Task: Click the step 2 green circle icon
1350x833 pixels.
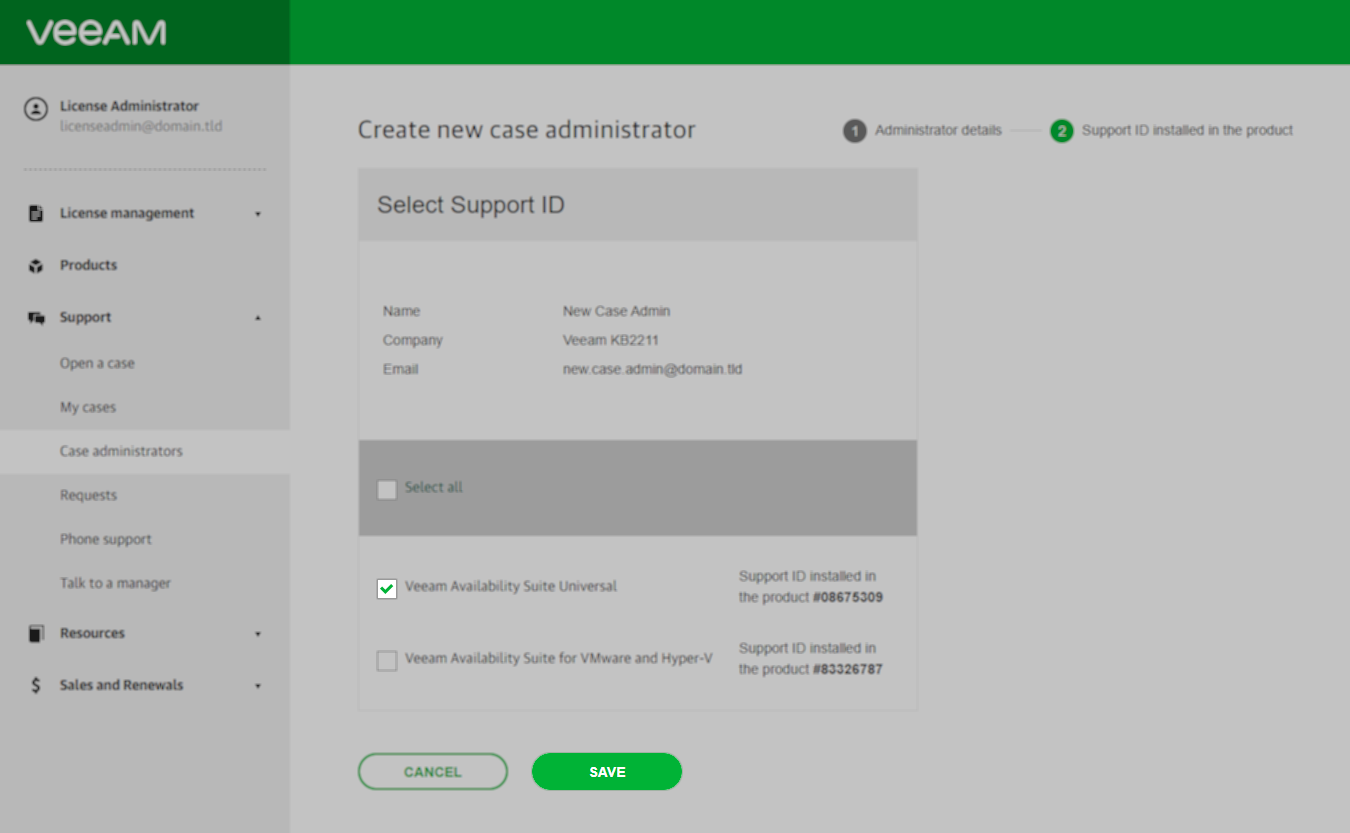Action: click(1061, 131)
